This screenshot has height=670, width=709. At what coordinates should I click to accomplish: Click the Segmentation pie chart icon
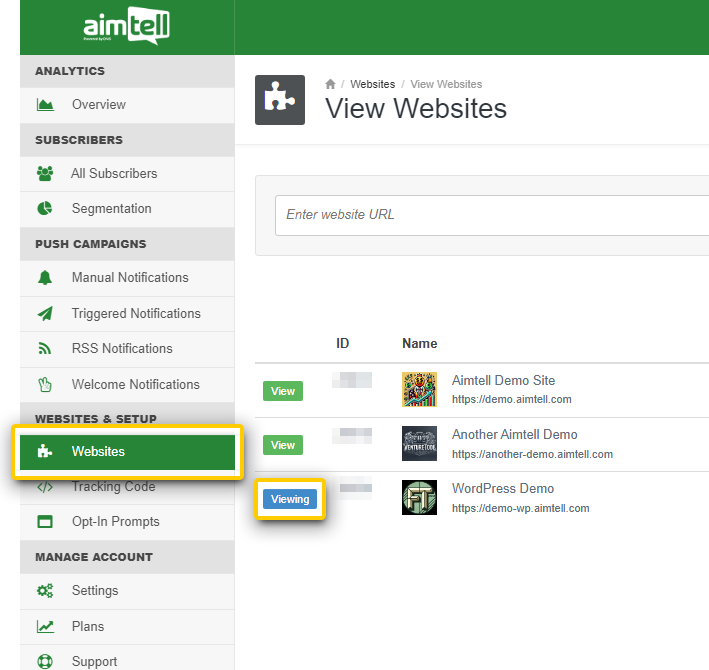(x=45, y=209)
